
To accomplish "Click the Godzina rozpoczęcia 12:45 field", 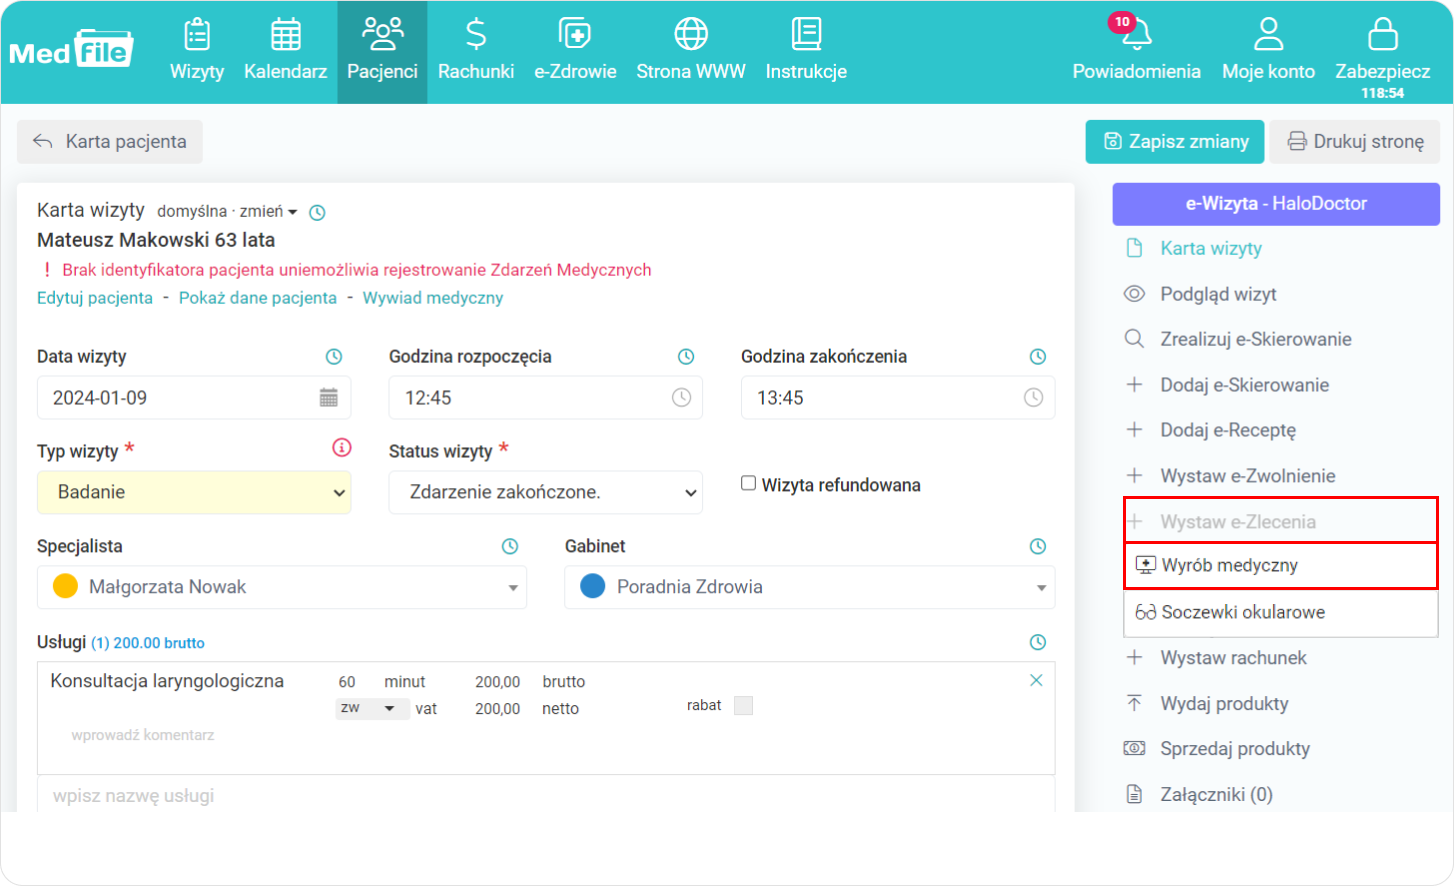I will [546, 398].
